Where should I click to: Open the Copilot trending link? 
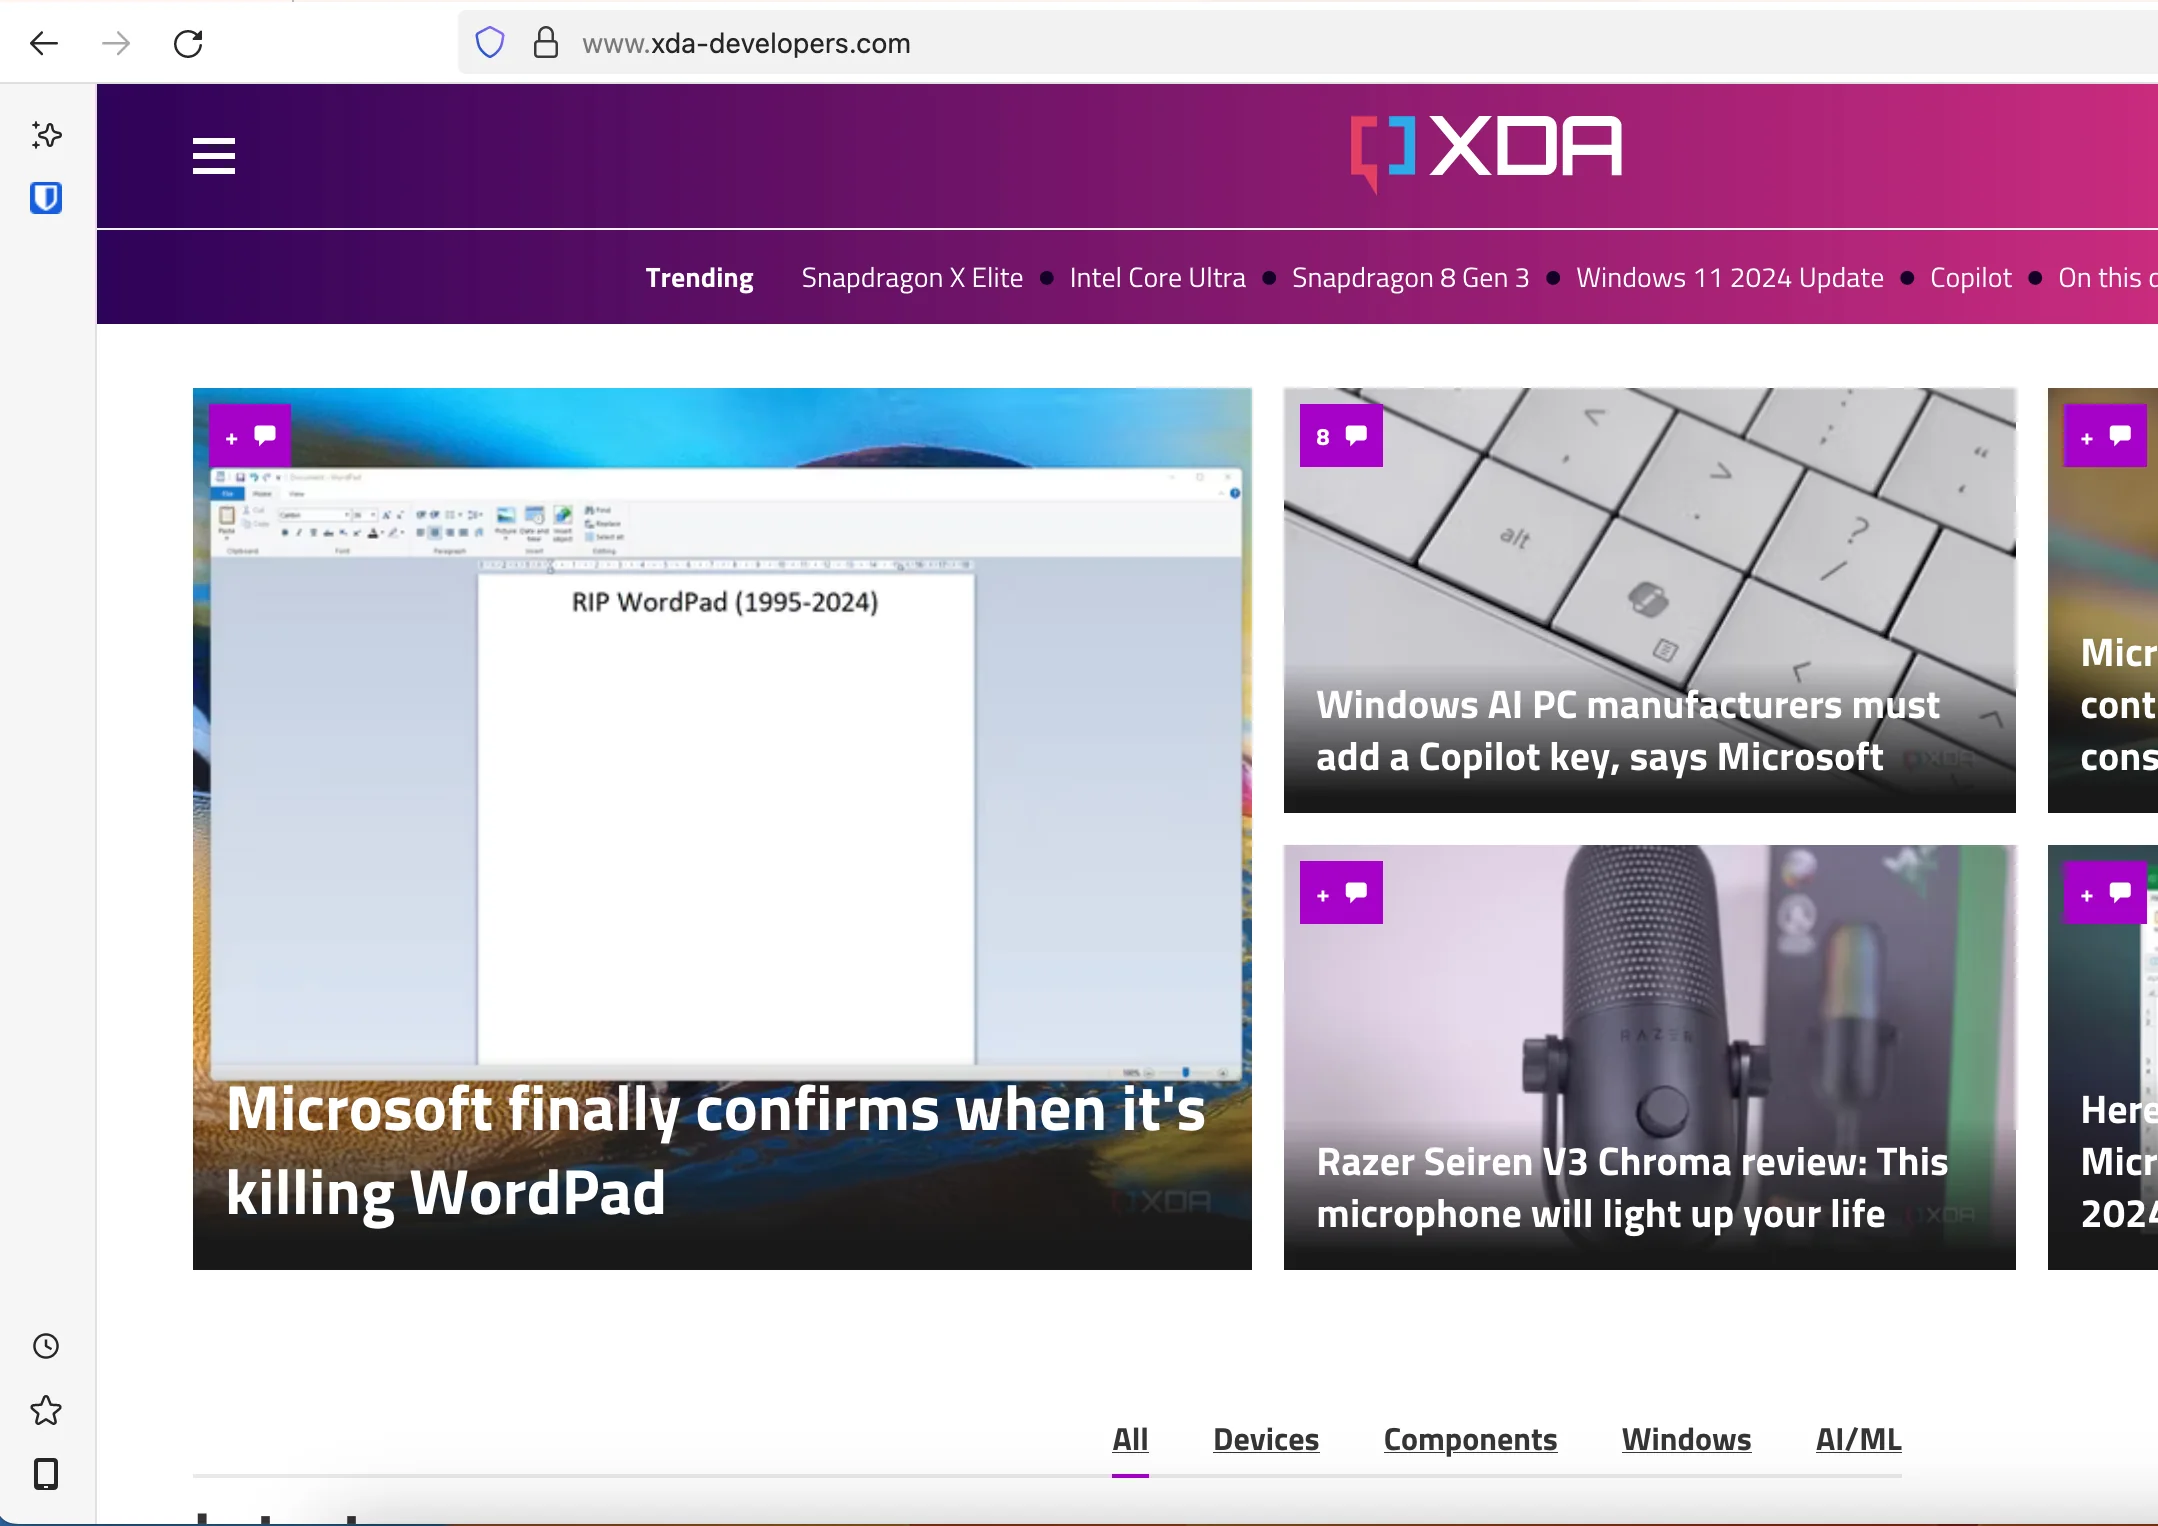(1970, 278)
